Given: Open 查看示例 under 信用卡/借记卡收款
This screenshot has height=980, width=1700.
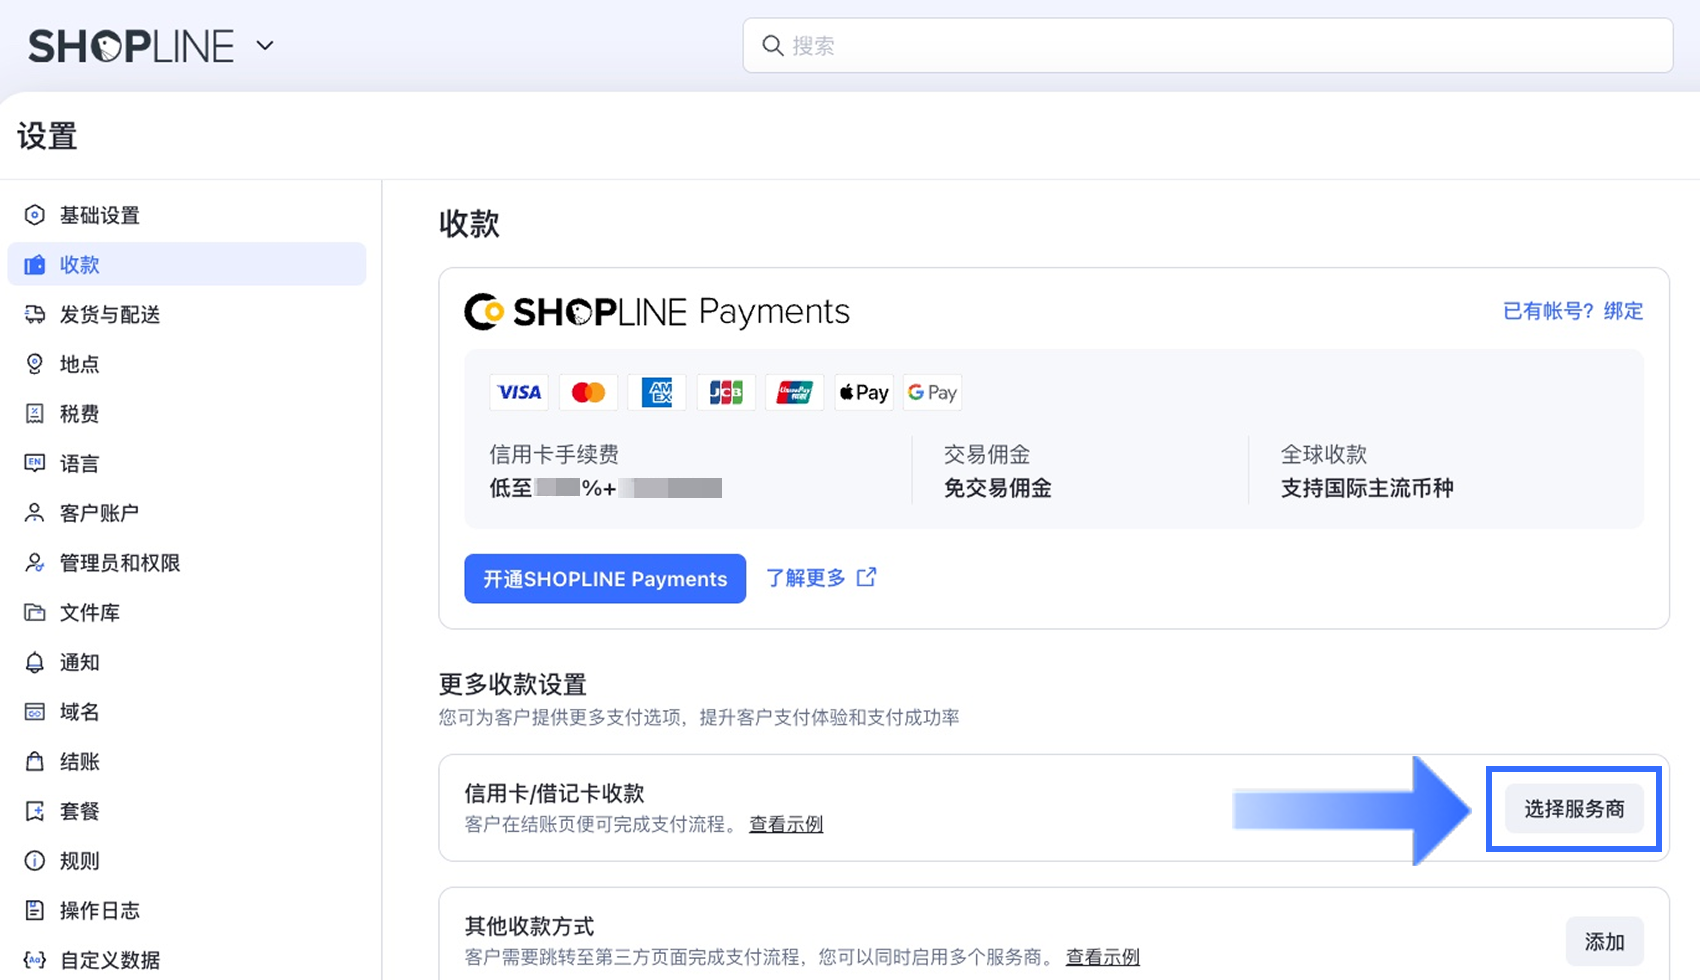Looking at the screenshot, I should pyautogui.click(x=786, y=824).
